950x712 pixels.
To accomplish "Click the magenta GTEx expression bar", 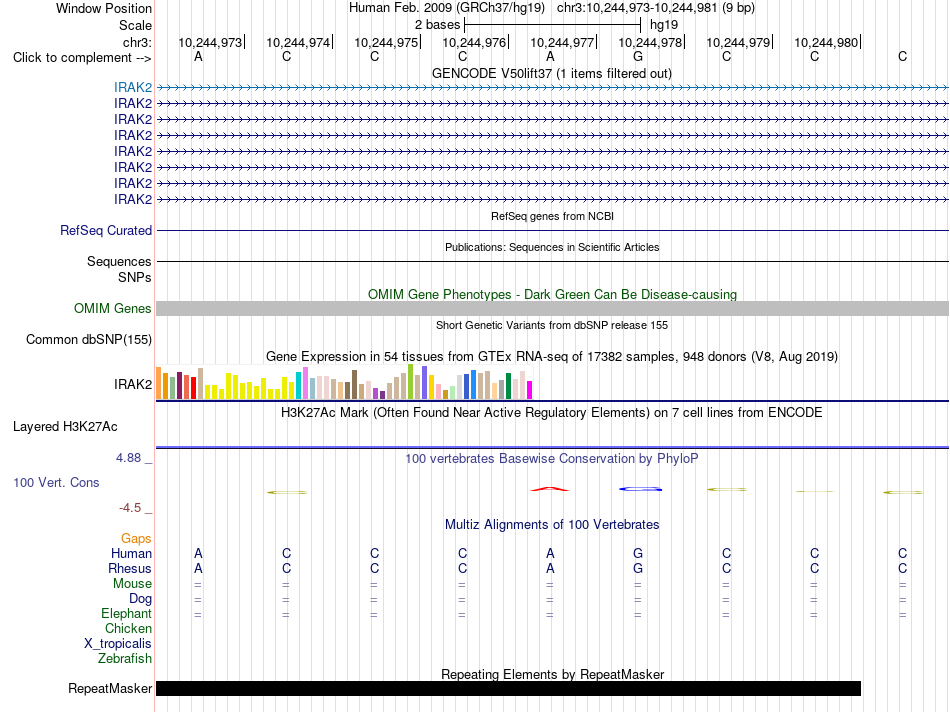I will click(530, 390).
